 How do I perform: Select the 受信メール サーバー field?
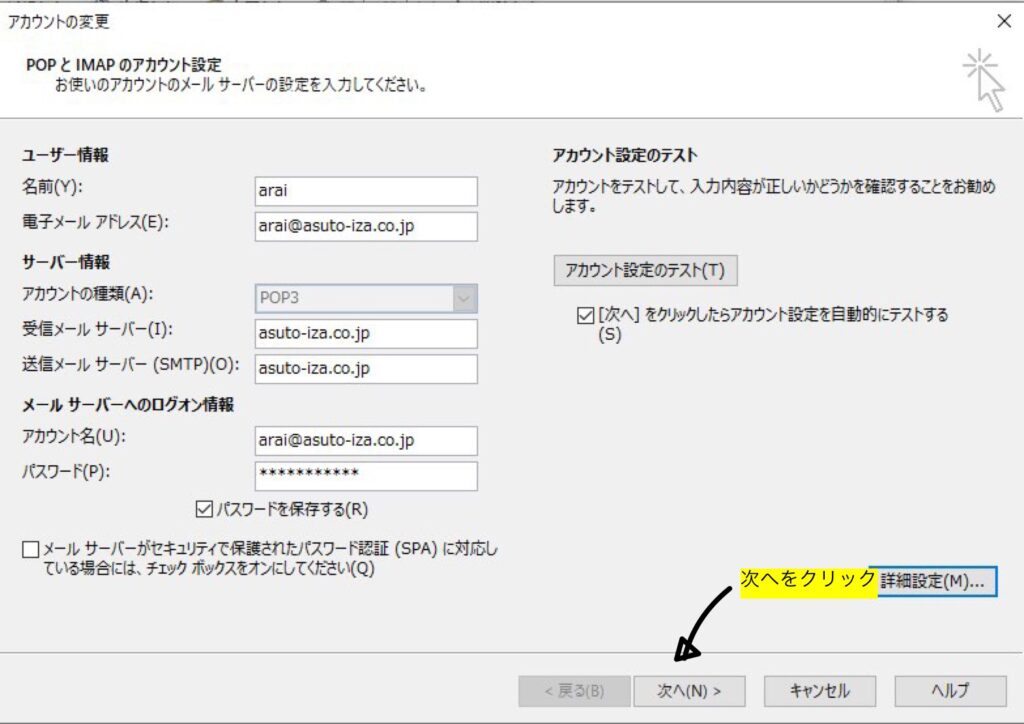click(x=366, y=334)
